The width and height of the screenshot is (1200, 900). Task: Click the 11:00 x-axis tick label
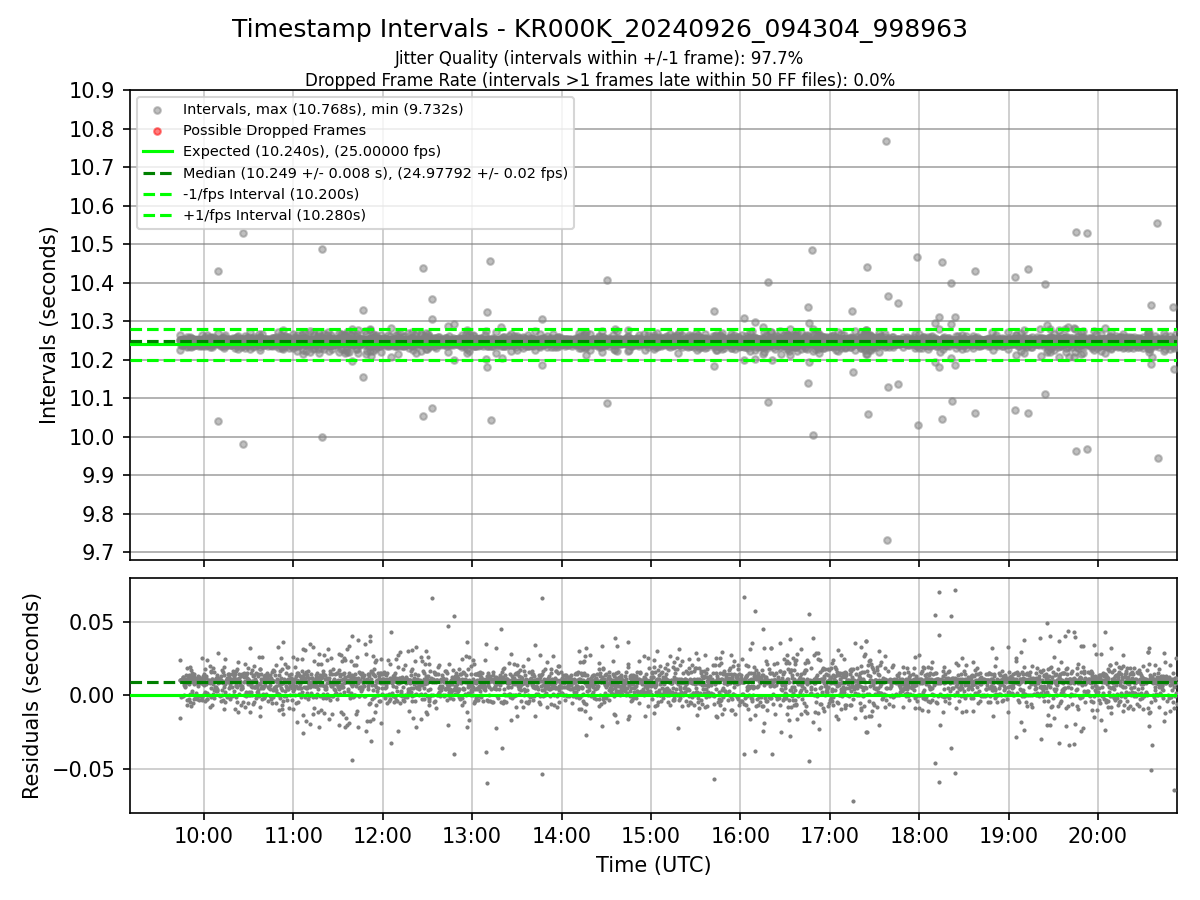point(293,835)
